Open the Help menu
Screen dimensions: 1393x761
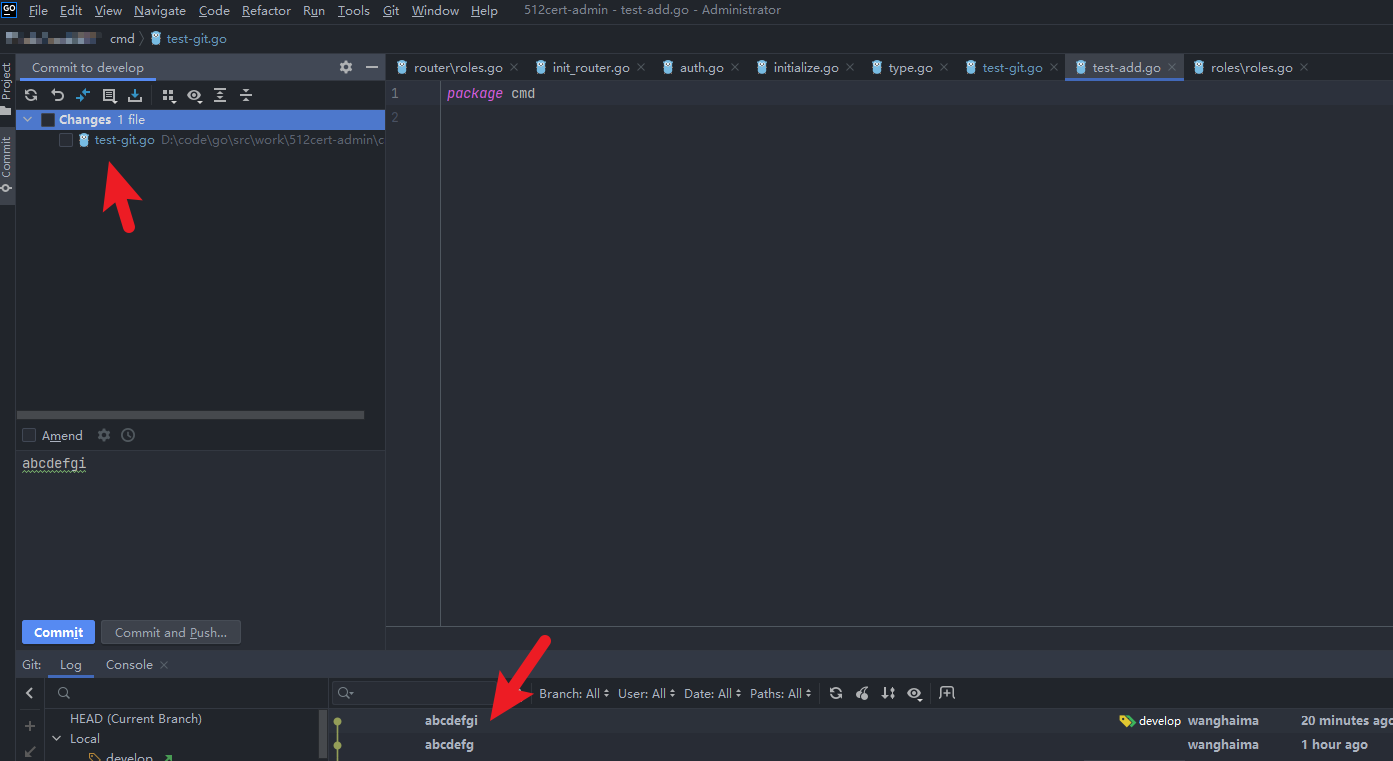(x=484, y=10)
